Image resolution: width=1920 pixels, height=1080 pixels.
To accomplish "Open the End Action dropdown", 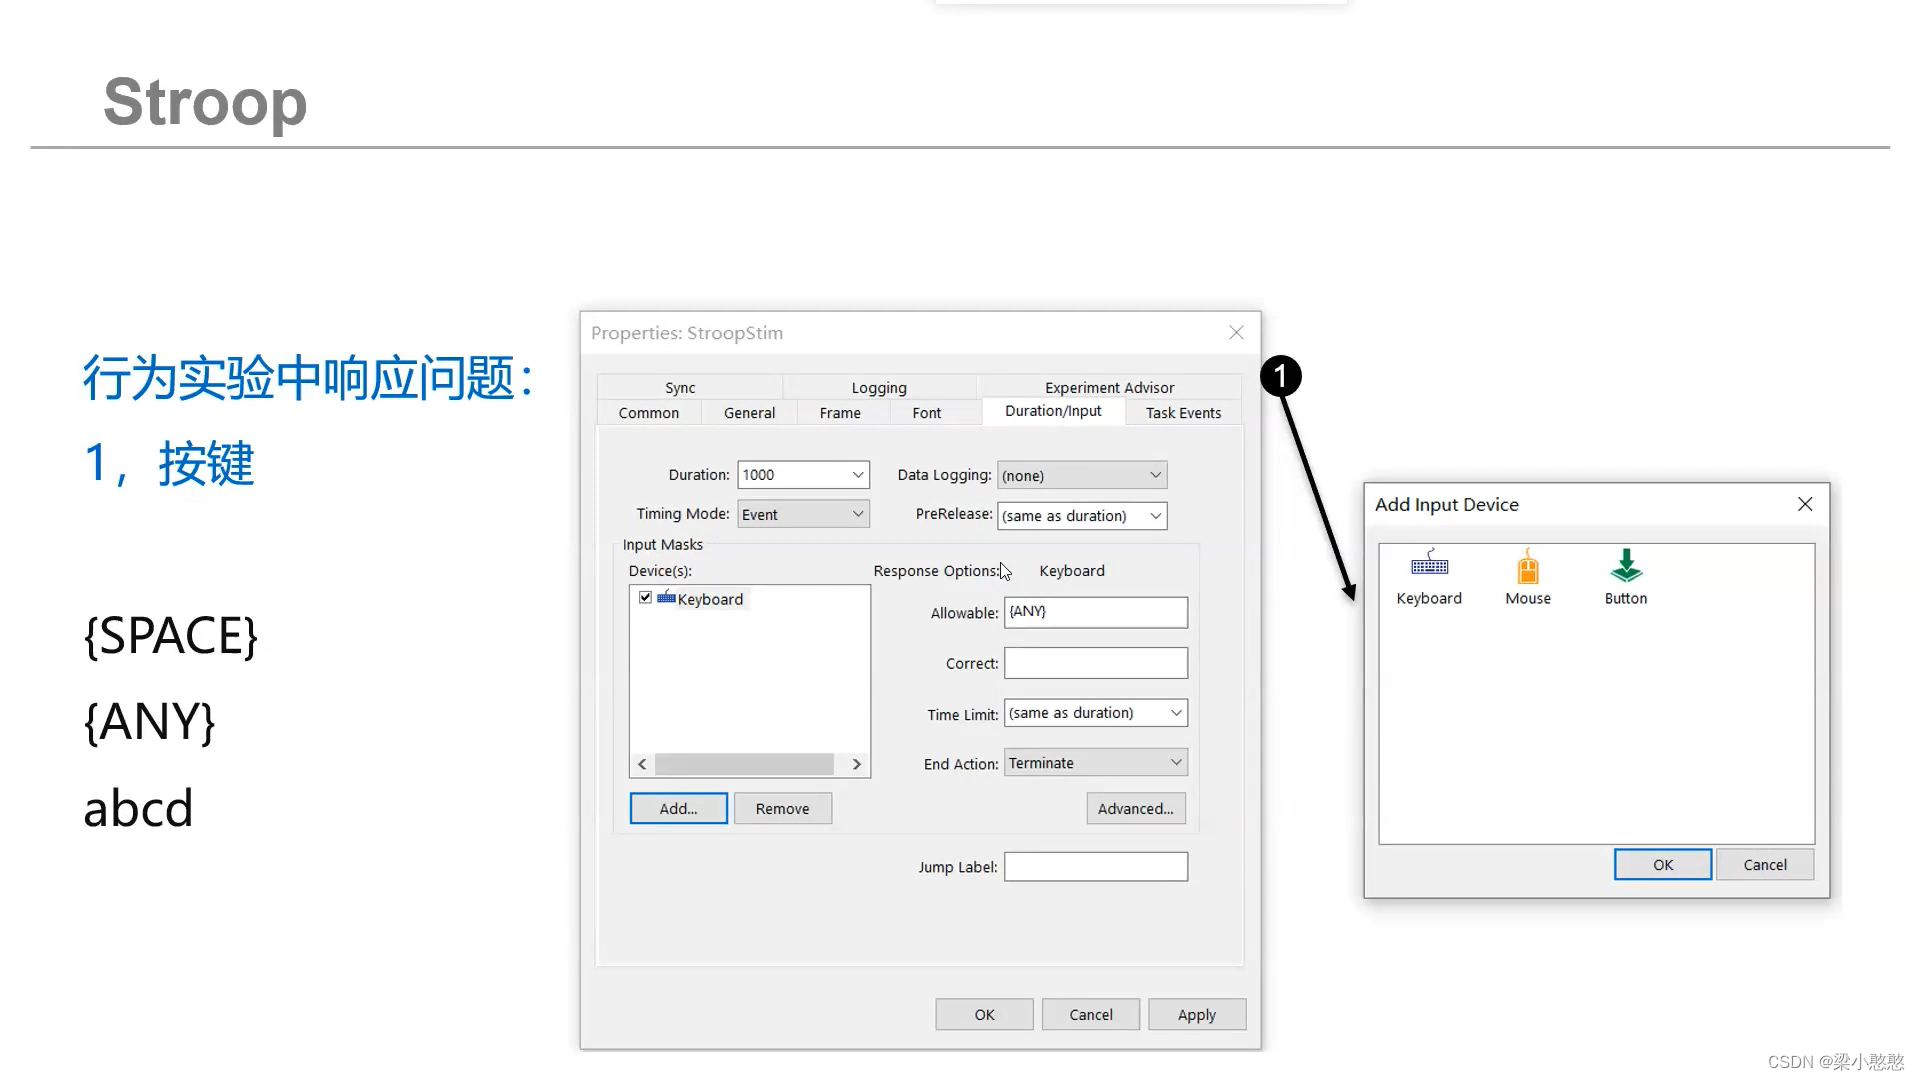I will tap(1176, 763).
